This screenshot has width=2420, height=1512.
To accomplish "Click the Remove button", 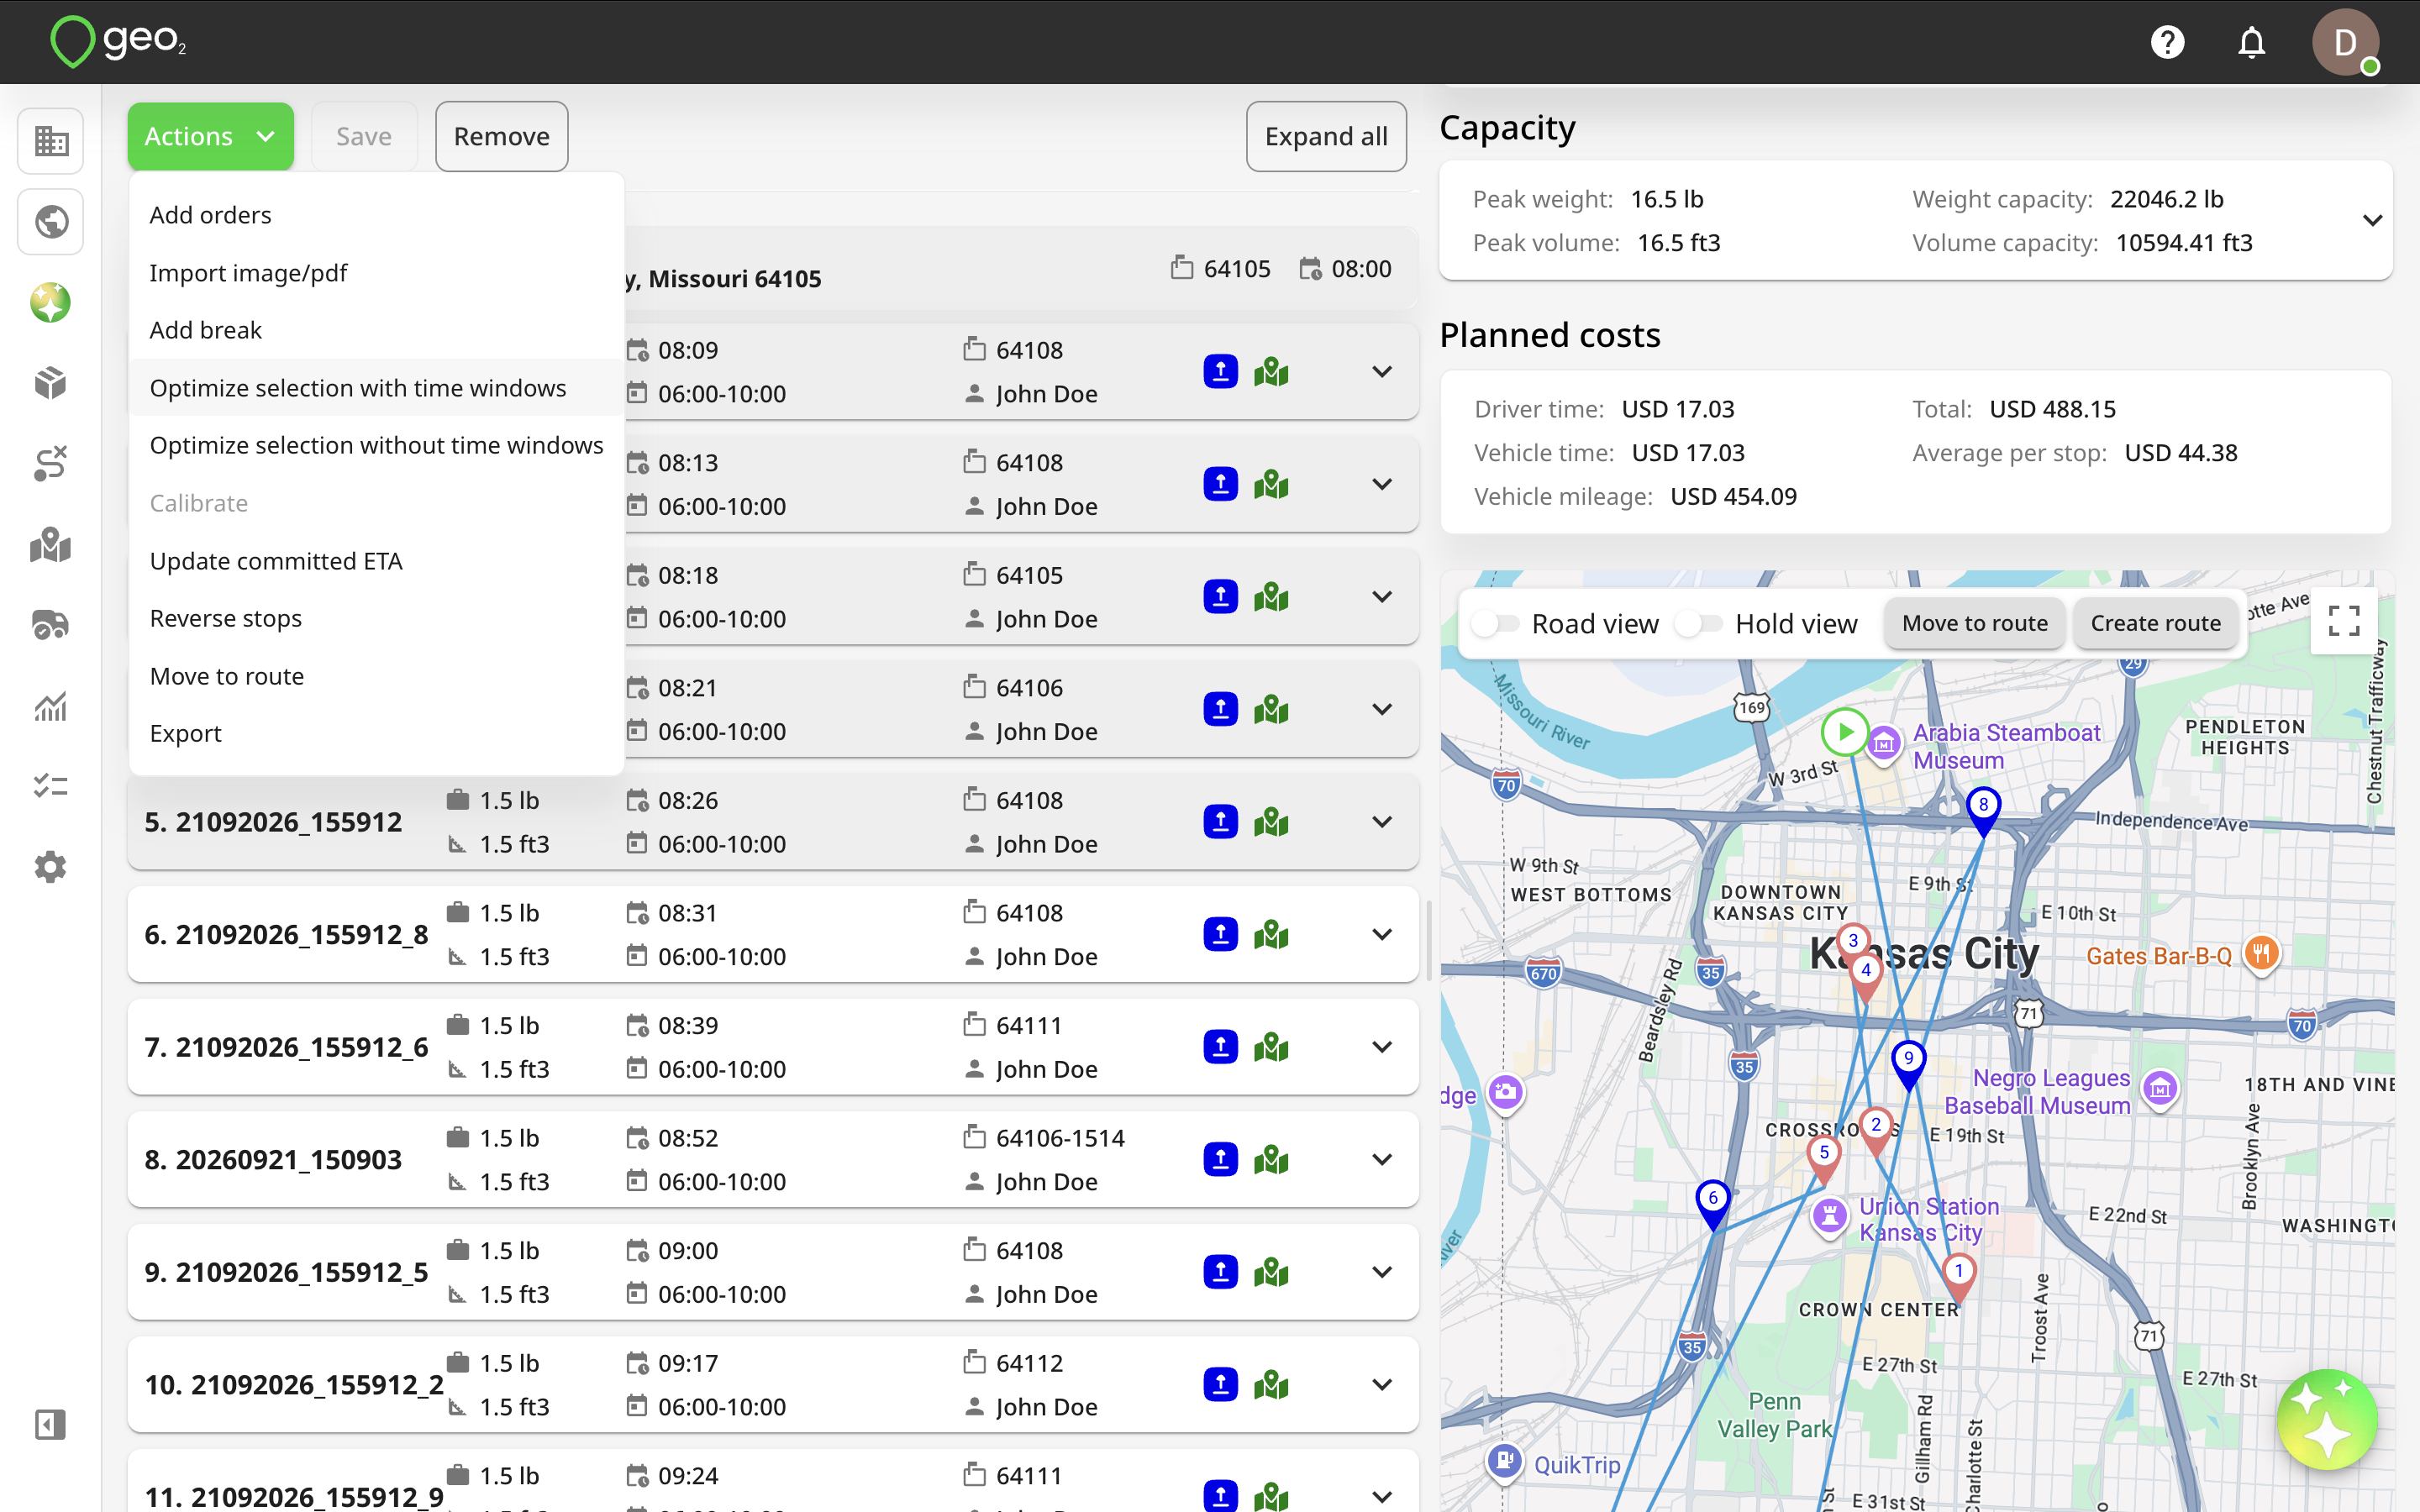I will coord(501,136).
